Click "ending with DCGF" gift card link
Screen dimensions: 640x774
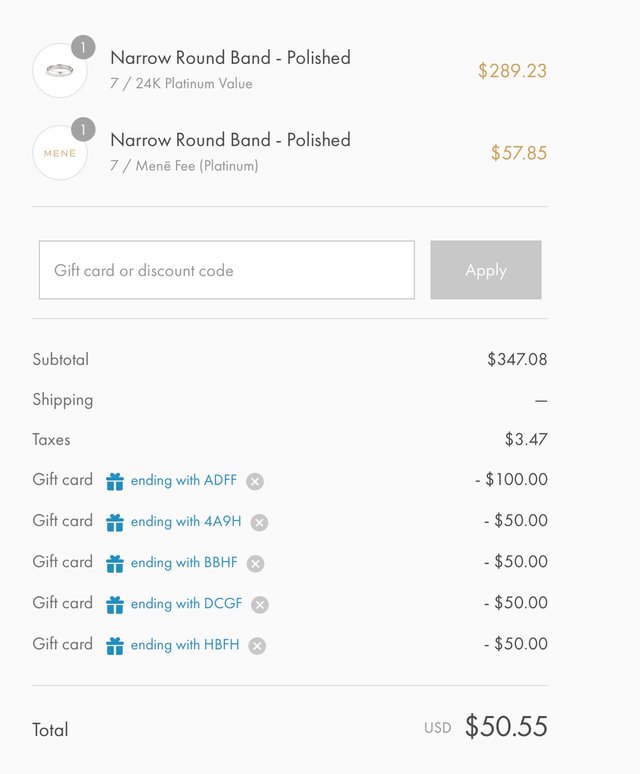pyautogui.click(x=186, y=603)
